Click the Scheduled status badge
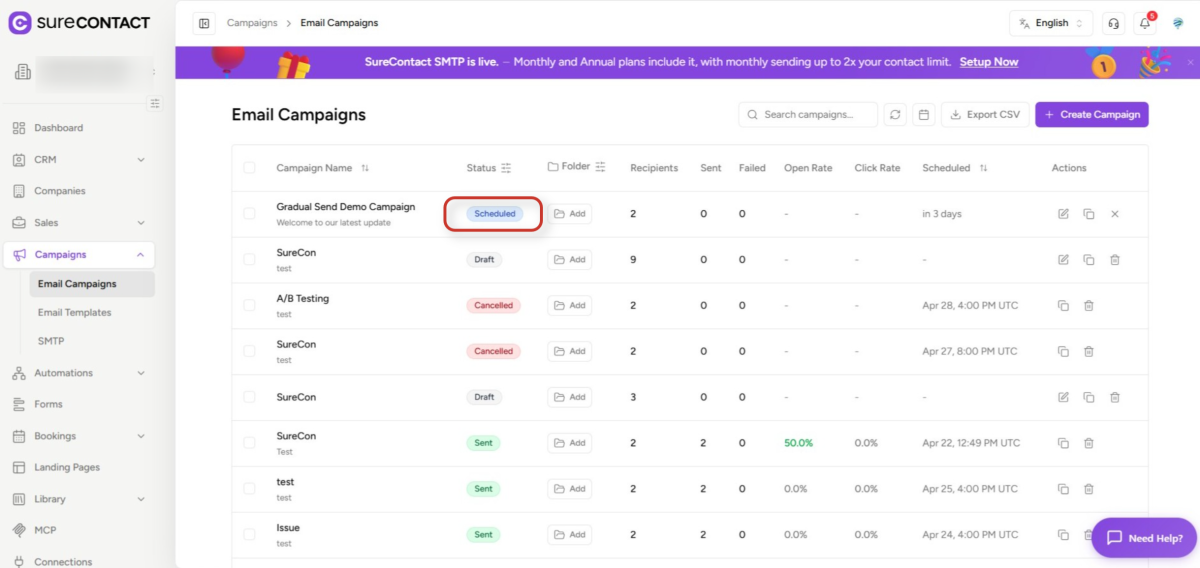Image resolution: width=1200 pixels, height=568 pixels. [494, 214]
